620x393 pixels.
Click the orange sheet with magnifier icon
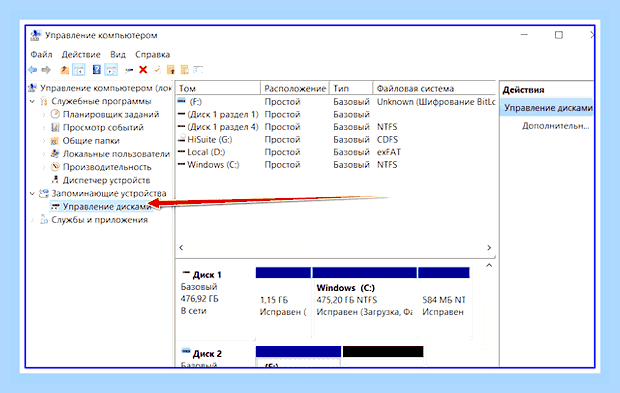click(x=185, y=70)
